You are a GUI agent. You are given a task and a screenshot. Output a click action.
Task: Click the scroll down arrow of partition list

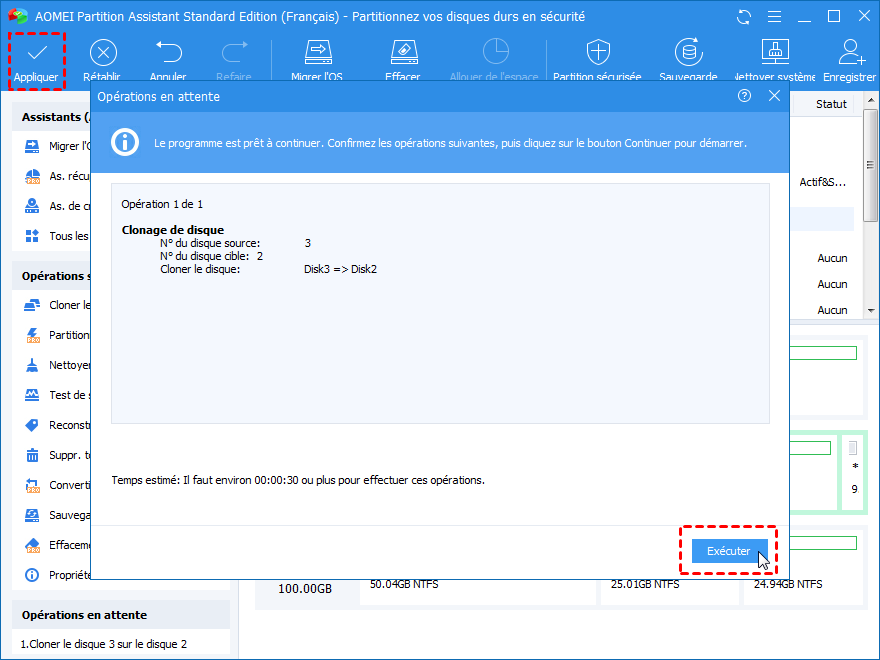(870, 310)
